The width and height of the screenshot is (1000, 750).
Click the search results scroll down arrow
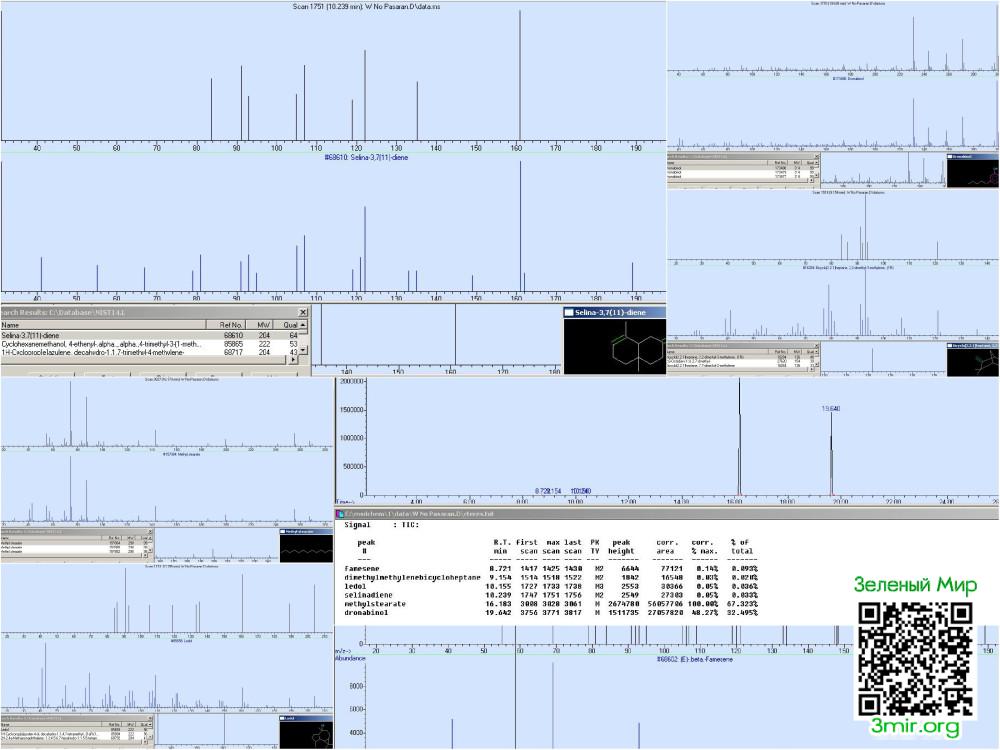pyautogui.click(x=303, y=350)
